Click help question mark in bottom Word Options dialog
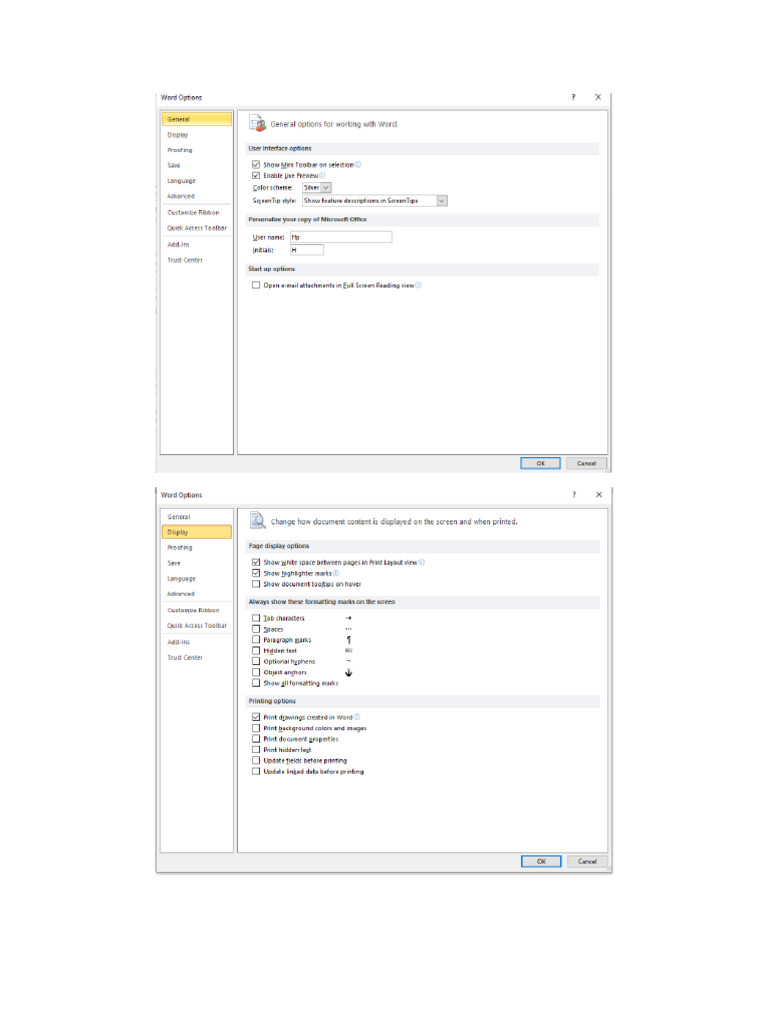The width and height of the screenshot is (768, 1024). 574,494
